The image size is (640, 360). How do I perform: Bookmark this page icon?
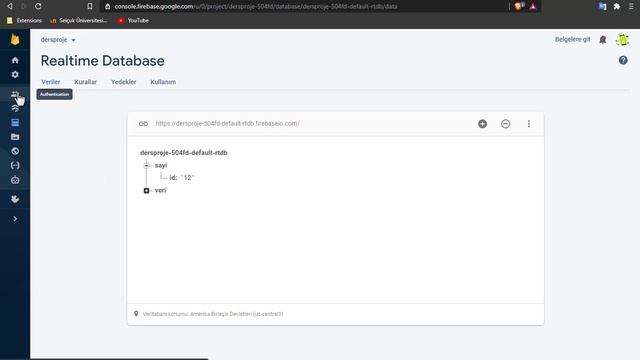point(90,6)
